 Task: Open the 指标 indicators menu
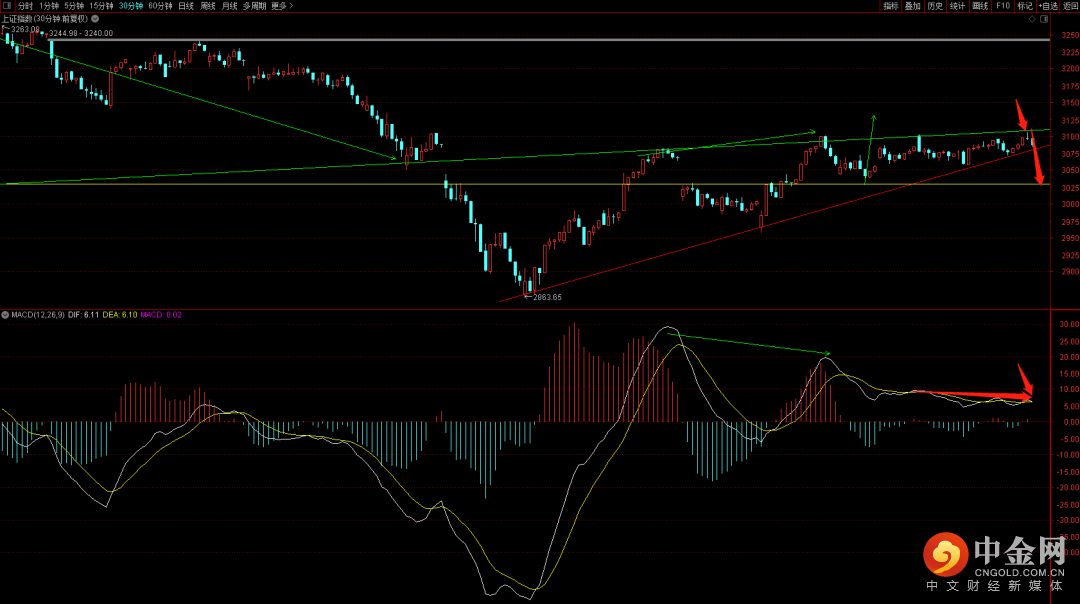[890, 6]
